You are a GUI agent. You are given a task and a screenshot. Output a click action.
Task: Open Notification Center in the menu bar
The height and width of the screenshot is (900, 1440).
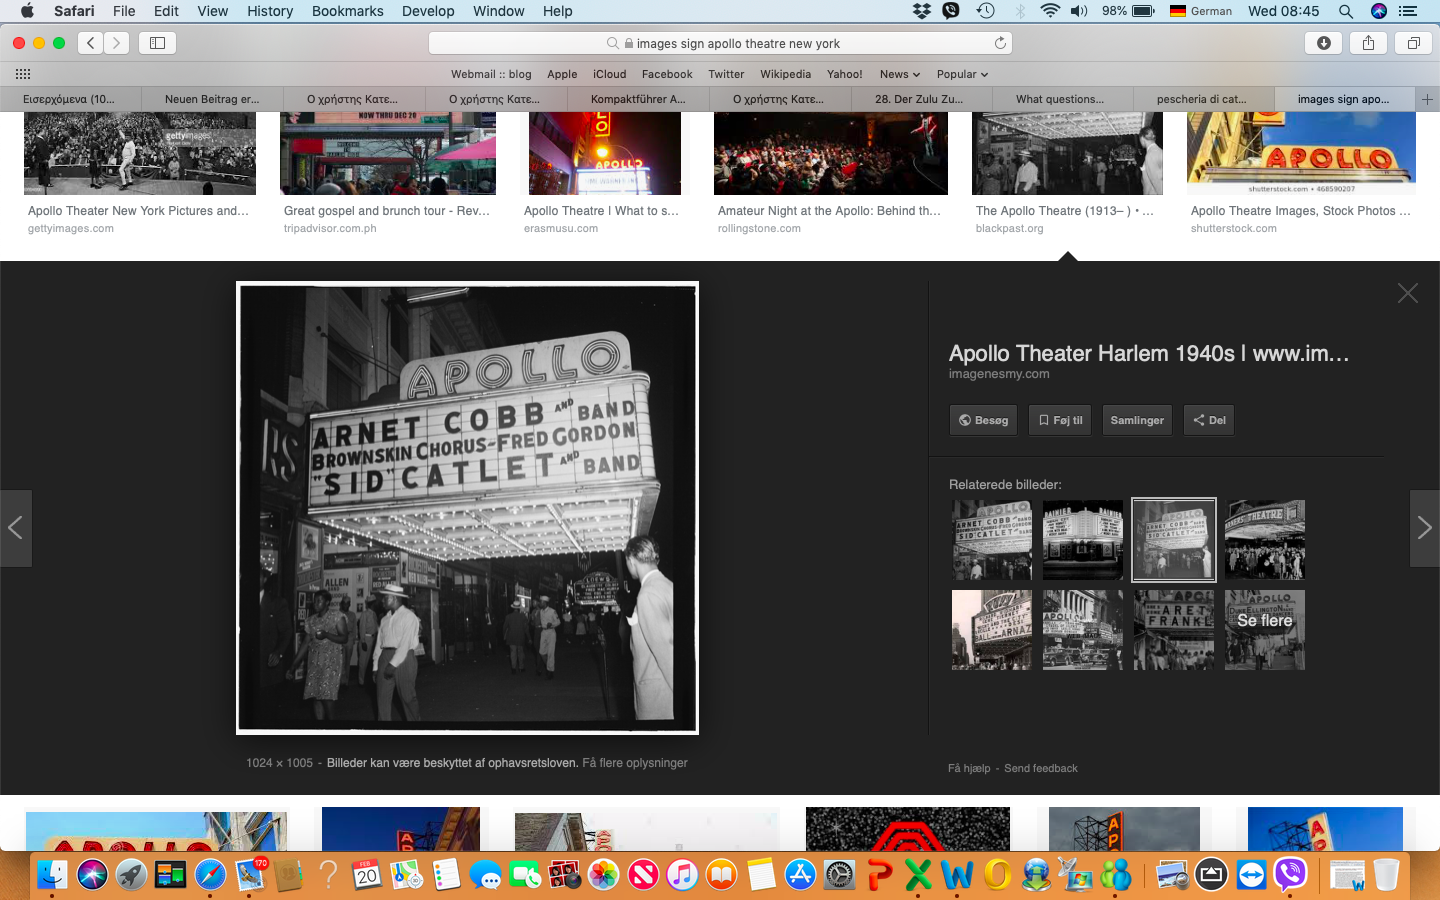[x=1408, y=11]
